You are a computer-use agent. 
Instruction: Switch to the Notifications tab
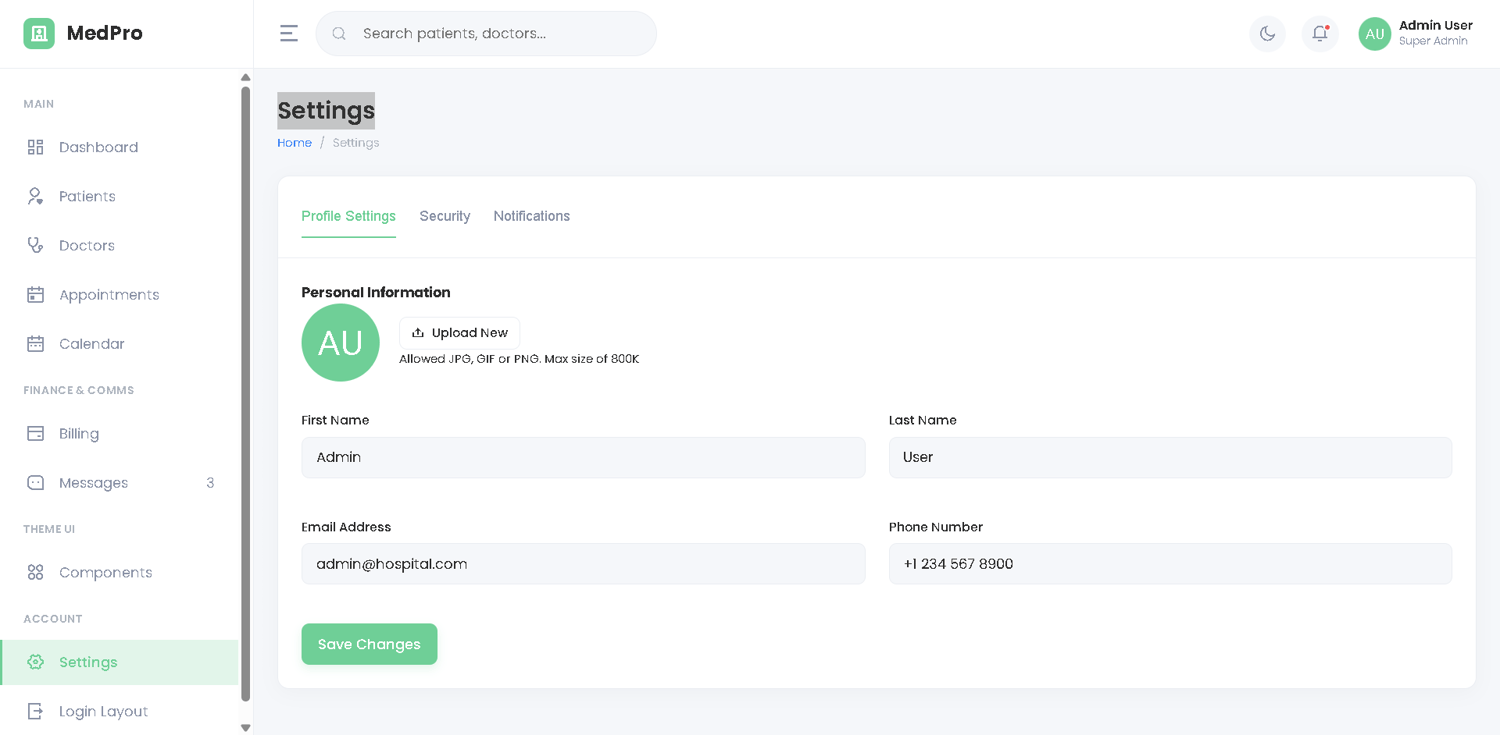pos(531,216)
